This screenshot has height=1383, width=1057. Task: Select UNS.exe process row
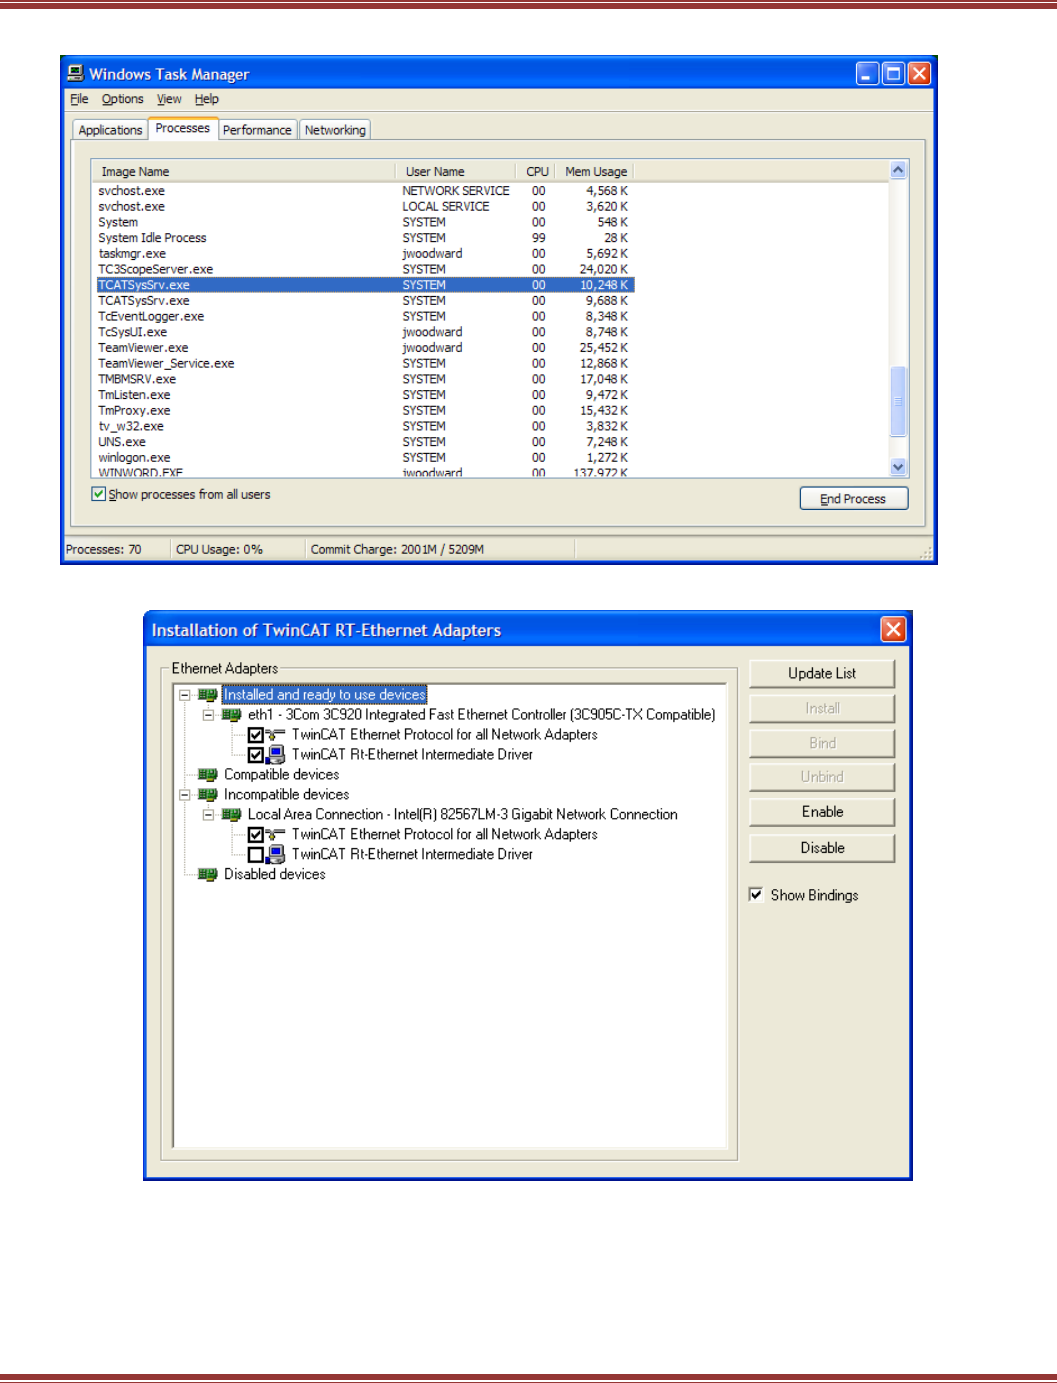(365, 442)
